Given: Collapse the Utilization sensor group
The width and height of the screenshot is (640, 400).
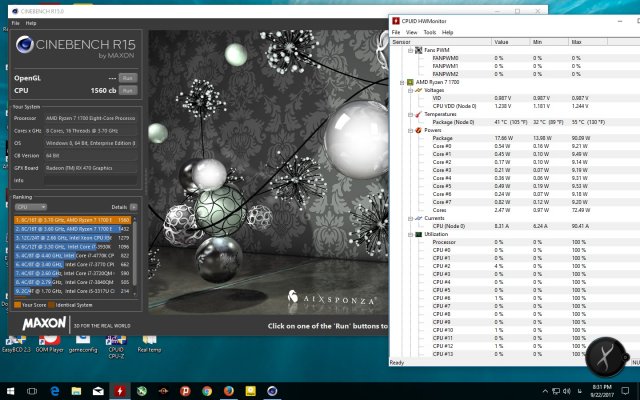Looking at the screenshot, I should tap(408, 234).
